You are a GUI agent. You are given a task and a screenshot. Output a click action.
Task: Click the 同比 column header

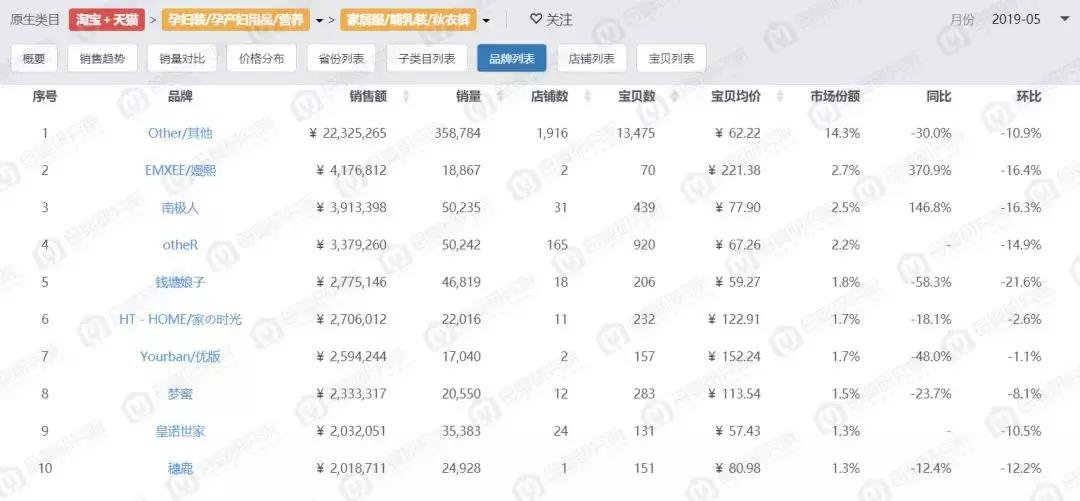pos(939,96)
